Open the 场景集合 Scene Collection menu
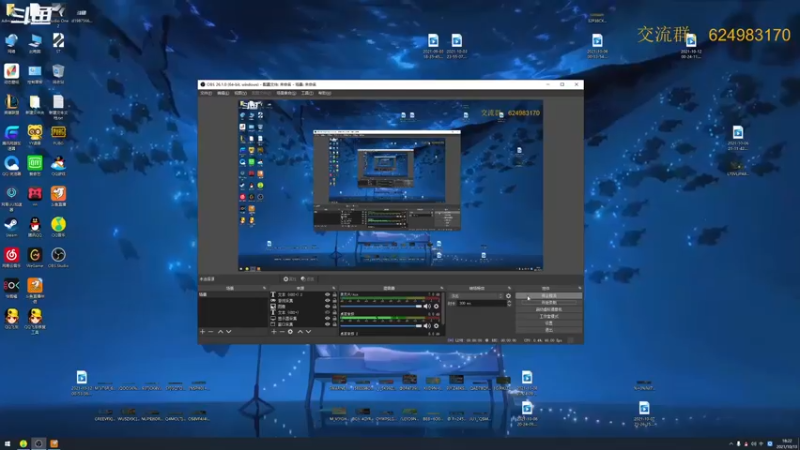 (286, 93)
